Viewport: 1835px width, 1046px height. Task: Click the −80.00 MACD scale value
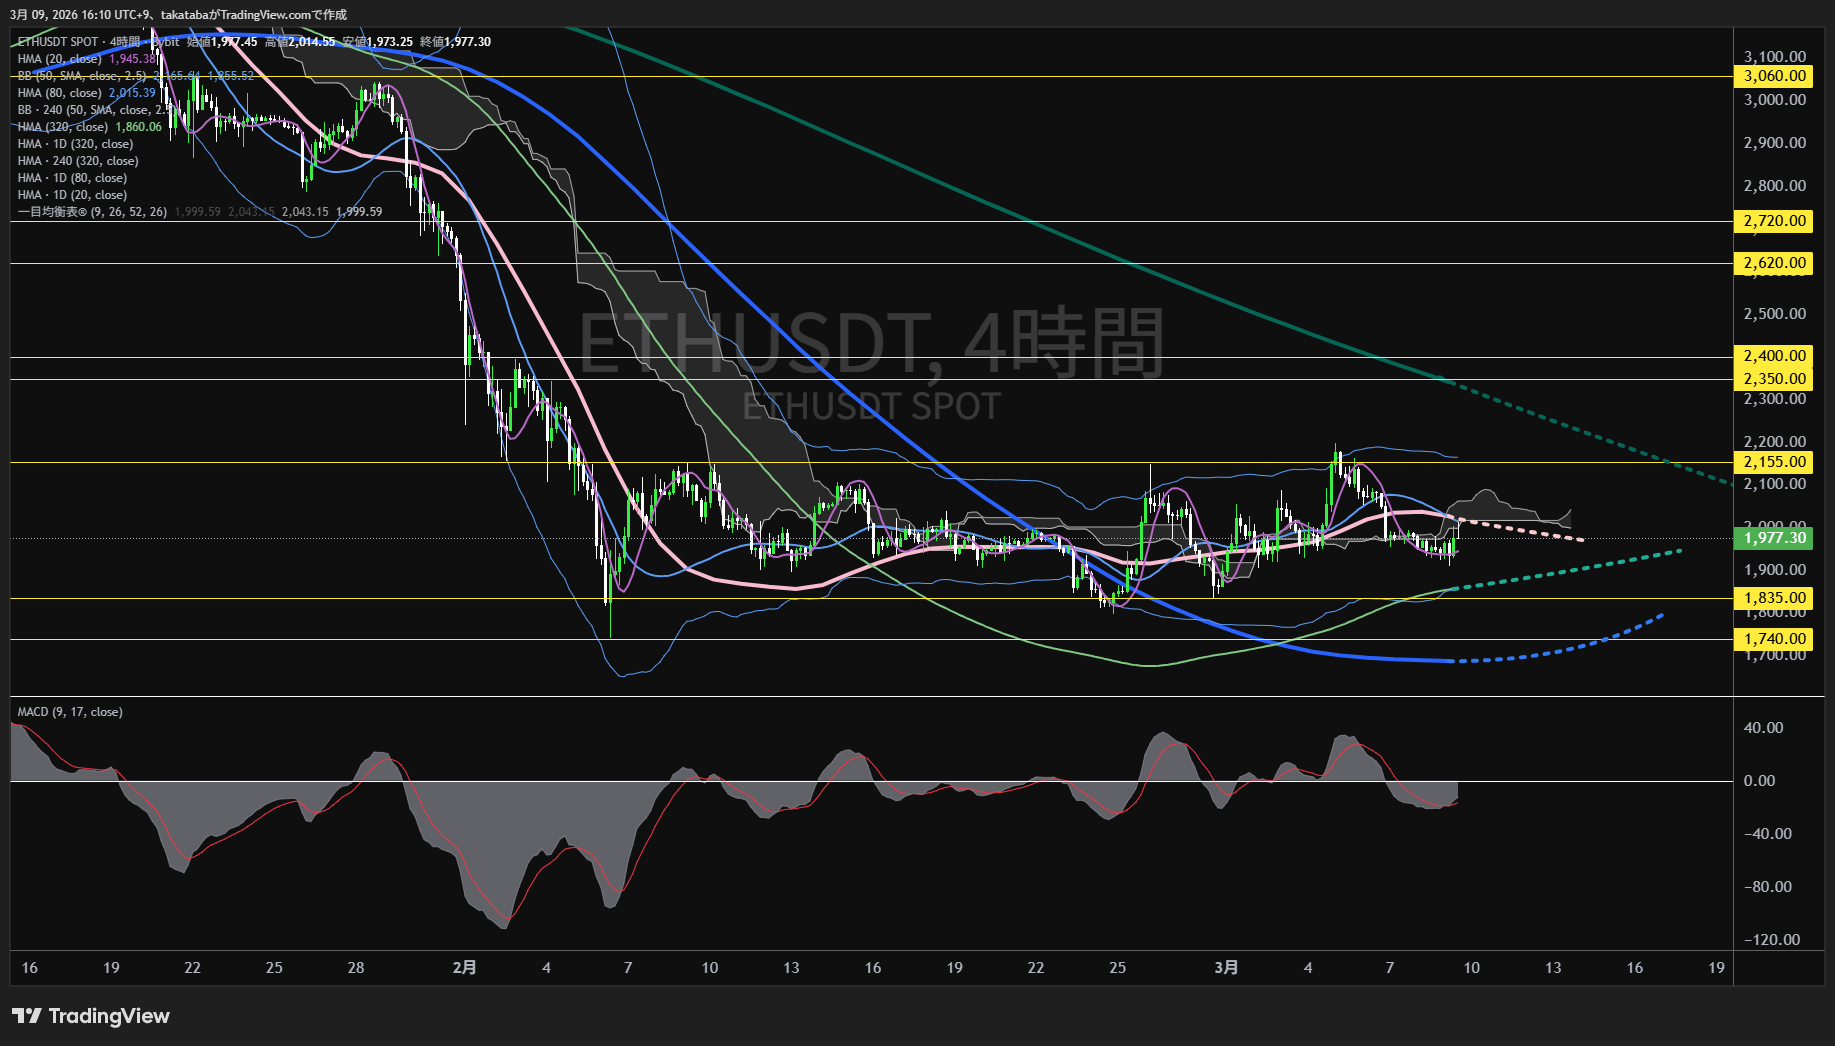(x=1772, y=887)
